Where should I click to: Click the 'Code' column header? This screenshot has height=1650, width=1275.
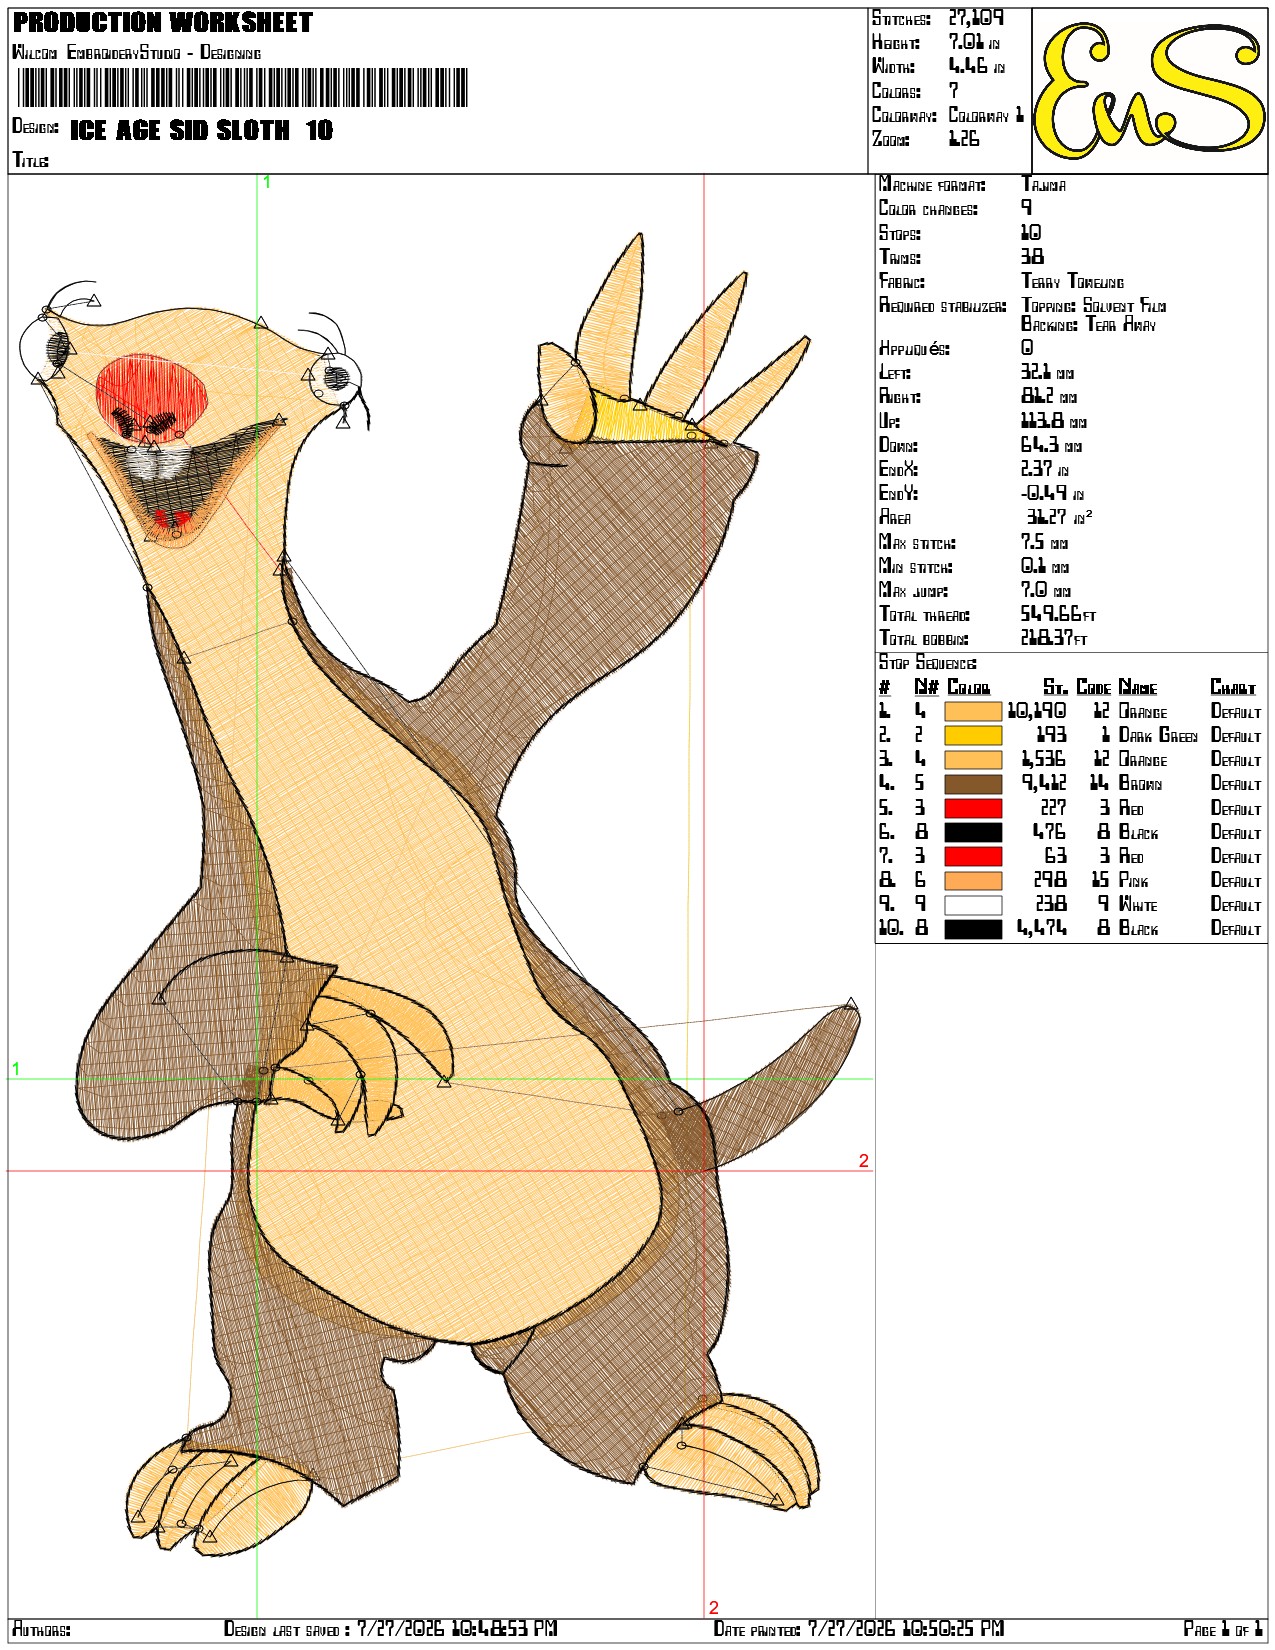[1094, 687]
